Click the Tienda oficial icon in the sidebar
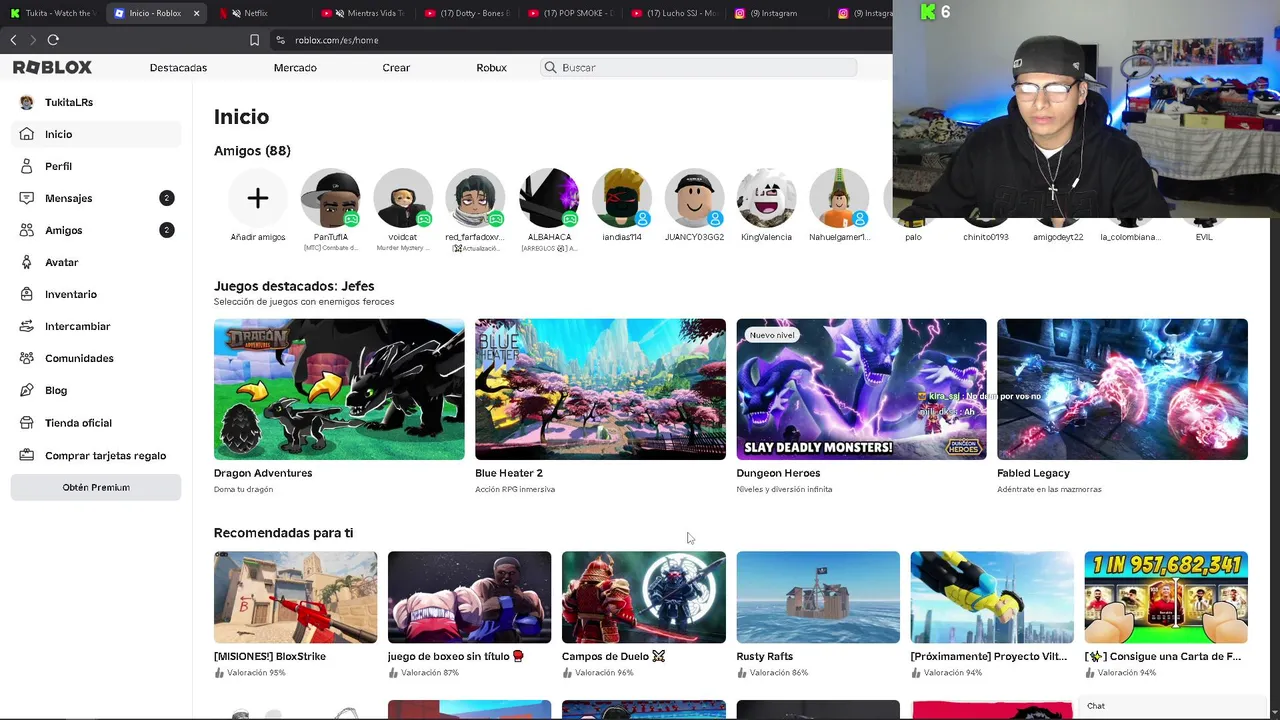This screenshot has width=1280, height=720. 27,423
